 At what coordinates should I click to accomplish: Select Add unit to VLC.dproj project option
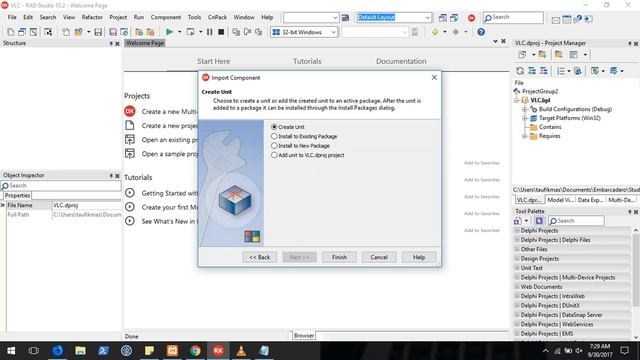(x=274, y=155)
